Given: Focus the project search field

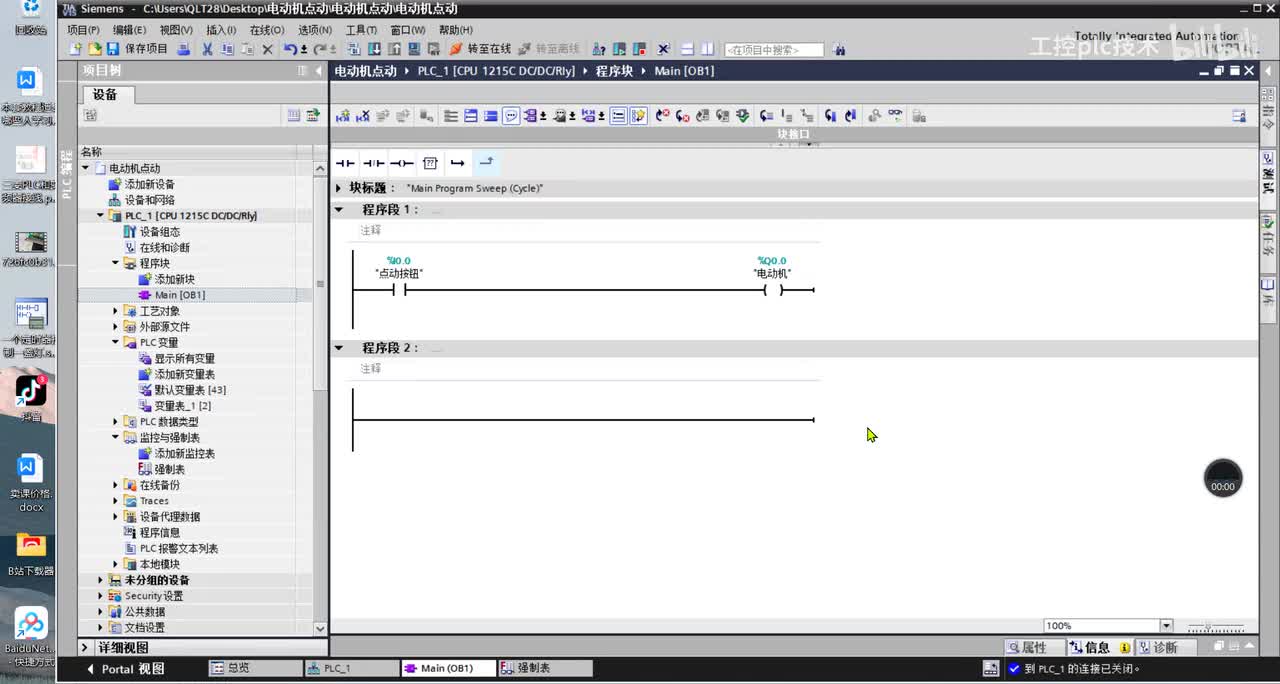Looking at the screenshot, I should (774, 50).
